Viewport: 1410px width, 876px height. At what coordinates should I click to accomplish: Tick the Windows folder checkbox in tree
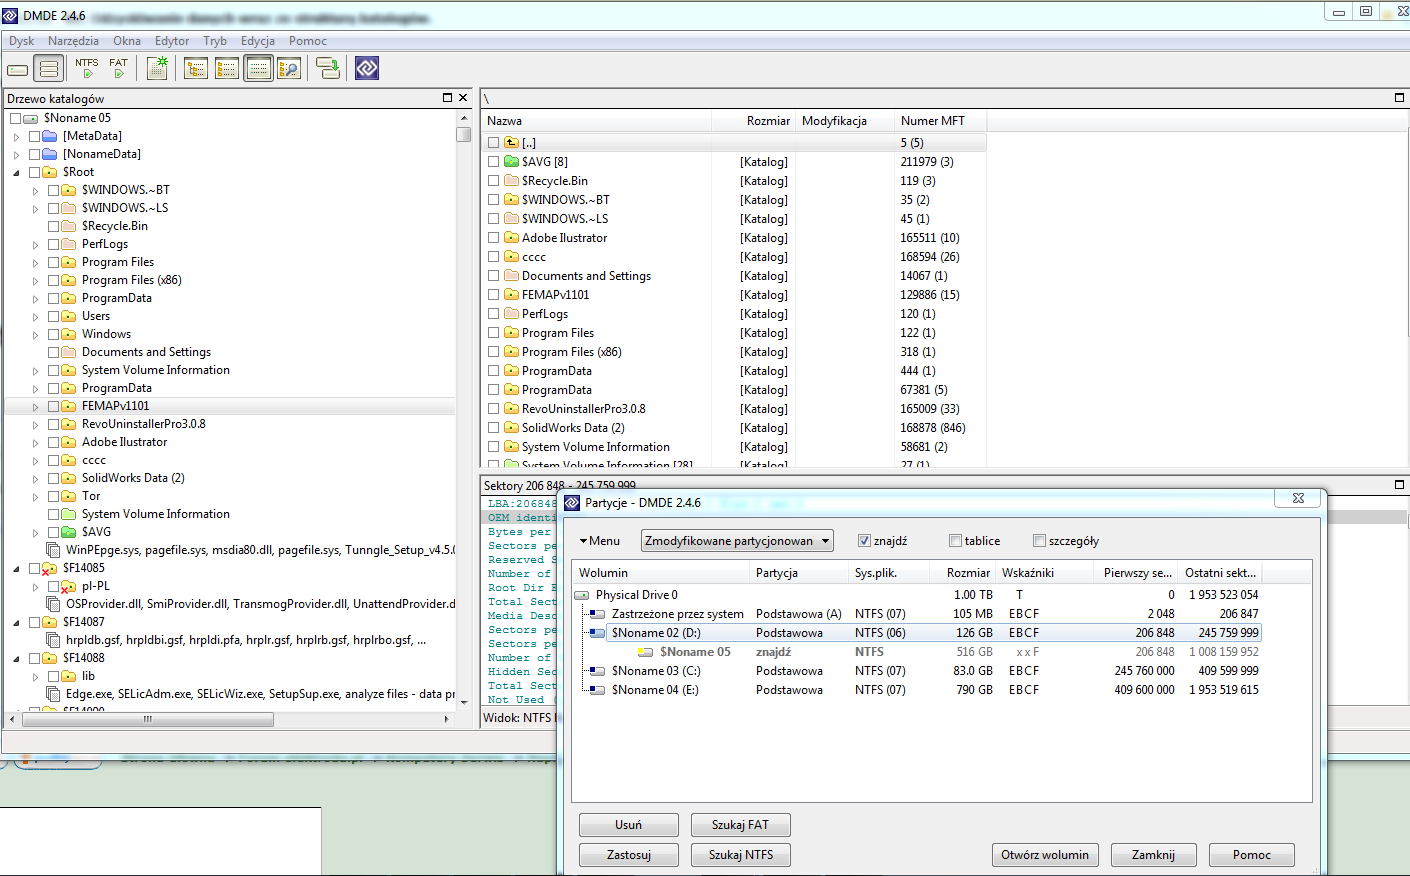[54, 334]
